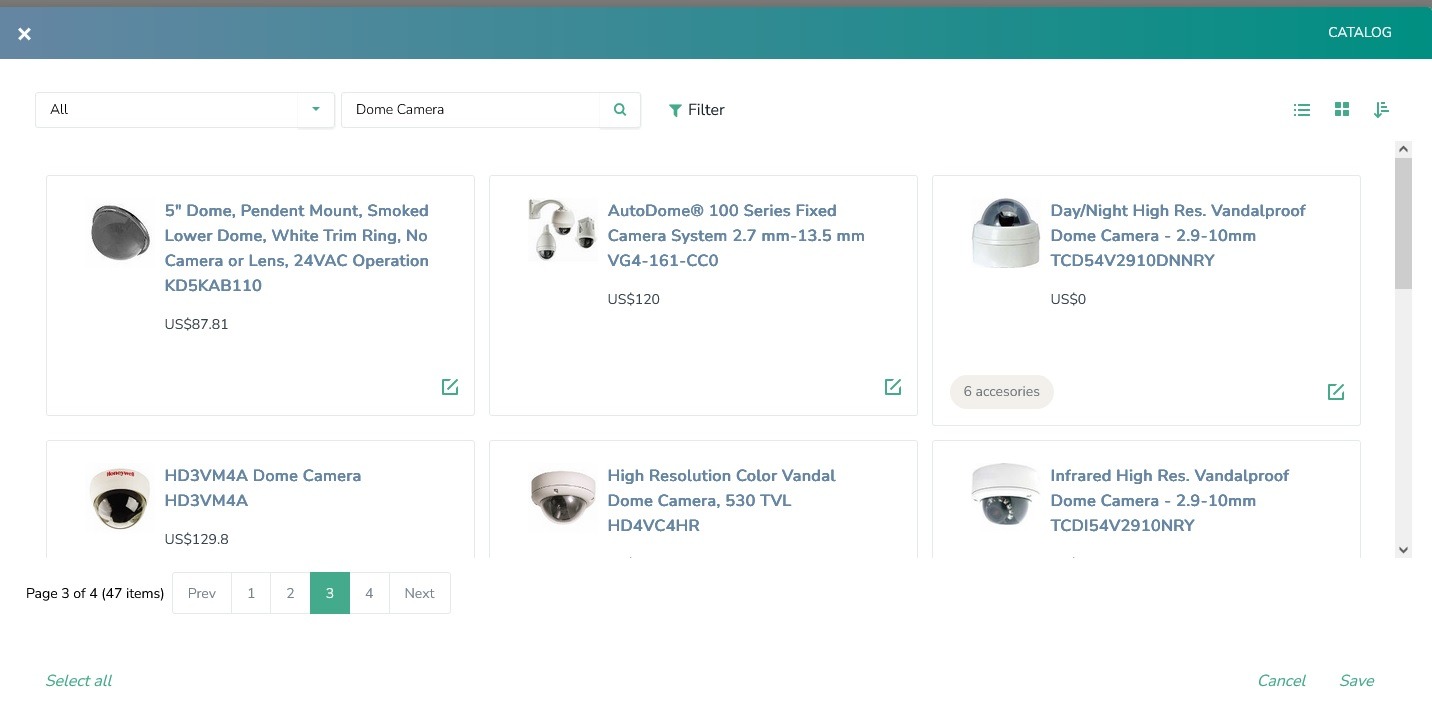Click the US$0 price
This screenshot has height=713, width=1432.
tap(1068, 299)
